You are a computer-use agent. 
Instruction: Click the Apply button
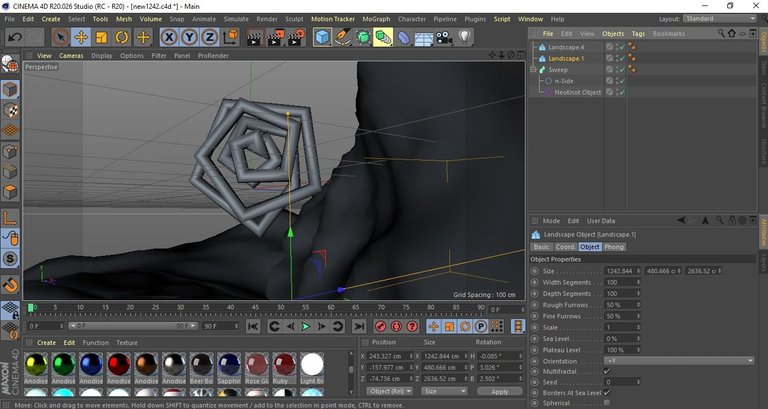point(499,392)
